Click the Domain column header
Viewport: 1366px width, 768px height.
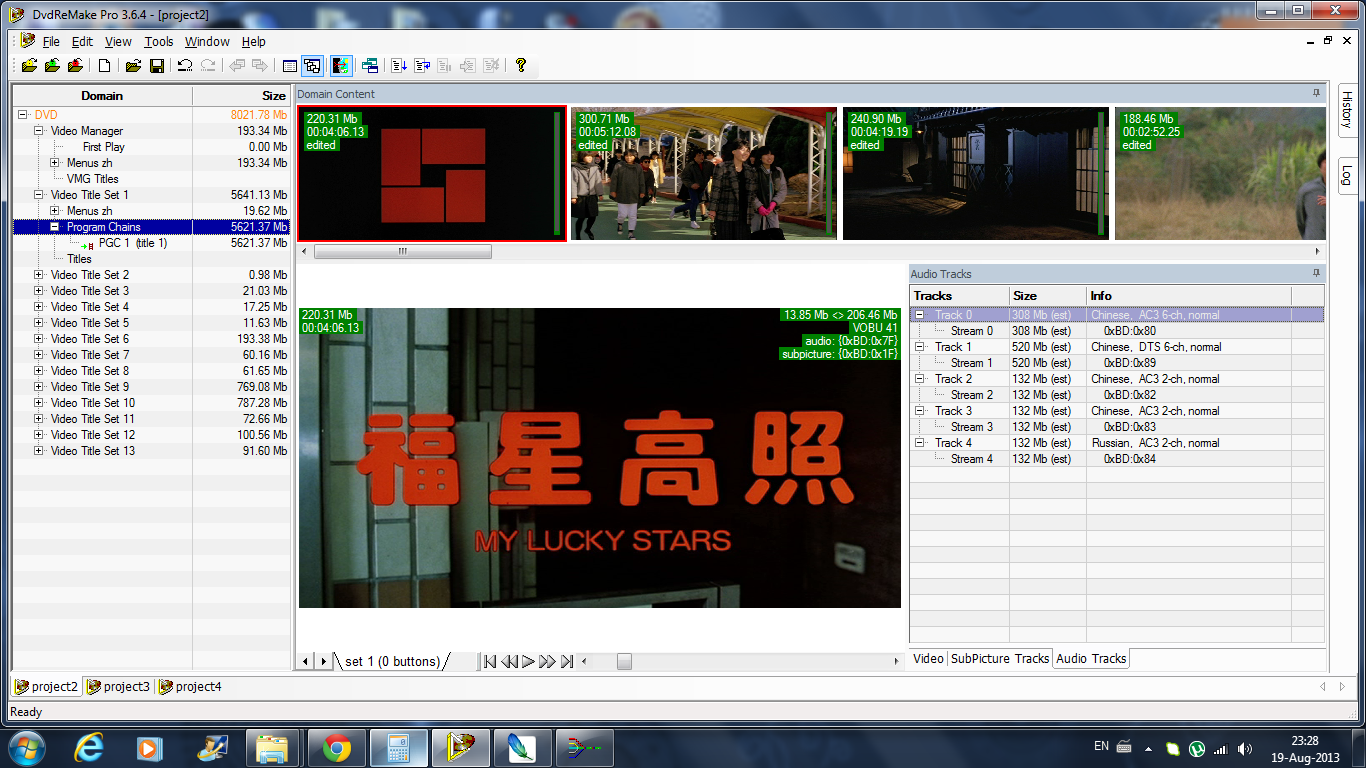(102, 96)
